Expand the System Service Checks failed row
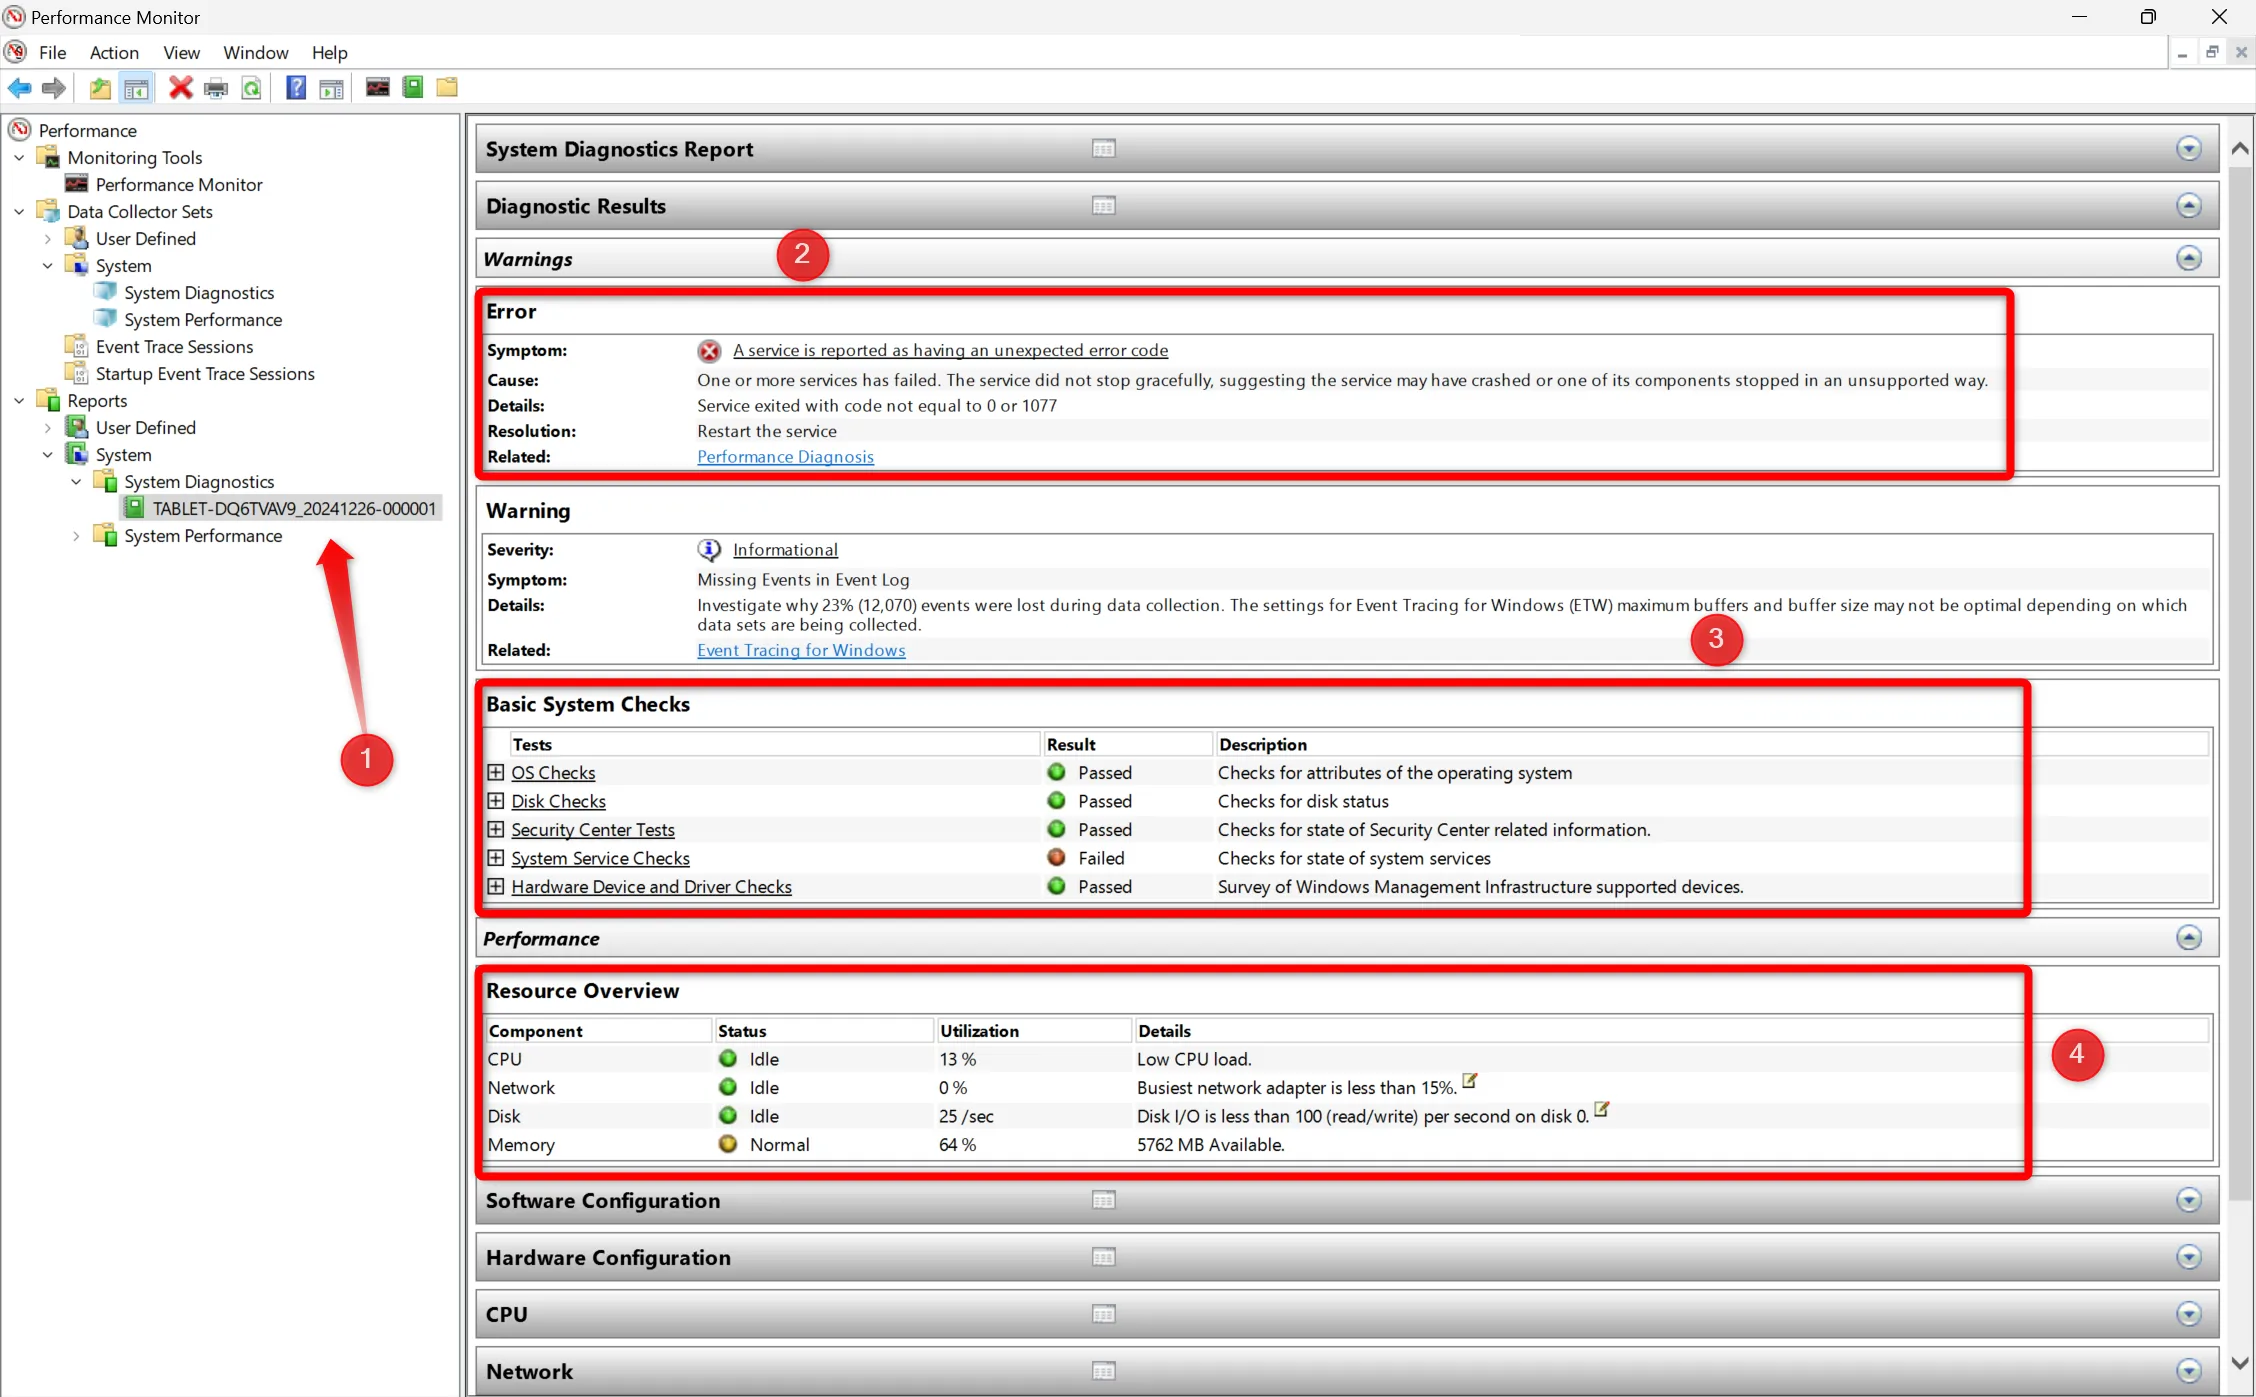Viewport: 2256px width, 1397px height. coord(496,857)
